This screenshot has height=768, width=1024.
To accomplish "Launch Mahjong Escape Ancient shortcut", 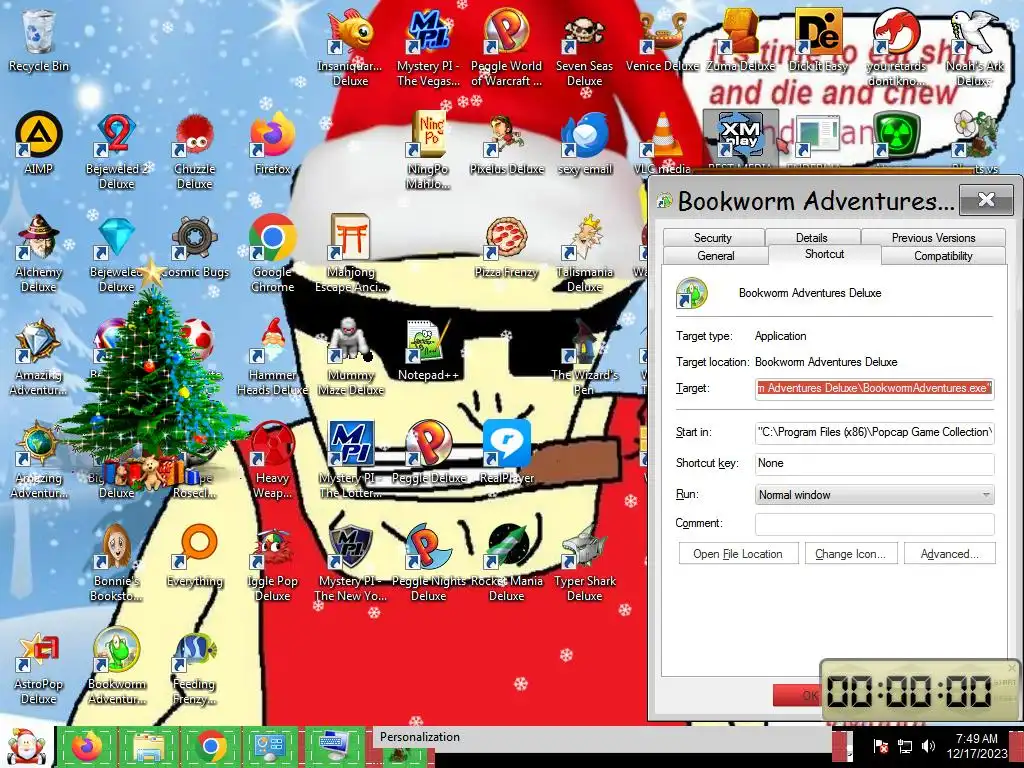I will coord(350,253).
